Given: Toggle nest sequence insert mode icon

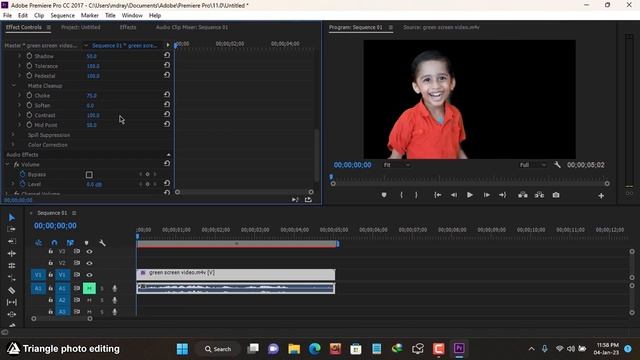Looking at the screenshot, I should pos(38,243).
